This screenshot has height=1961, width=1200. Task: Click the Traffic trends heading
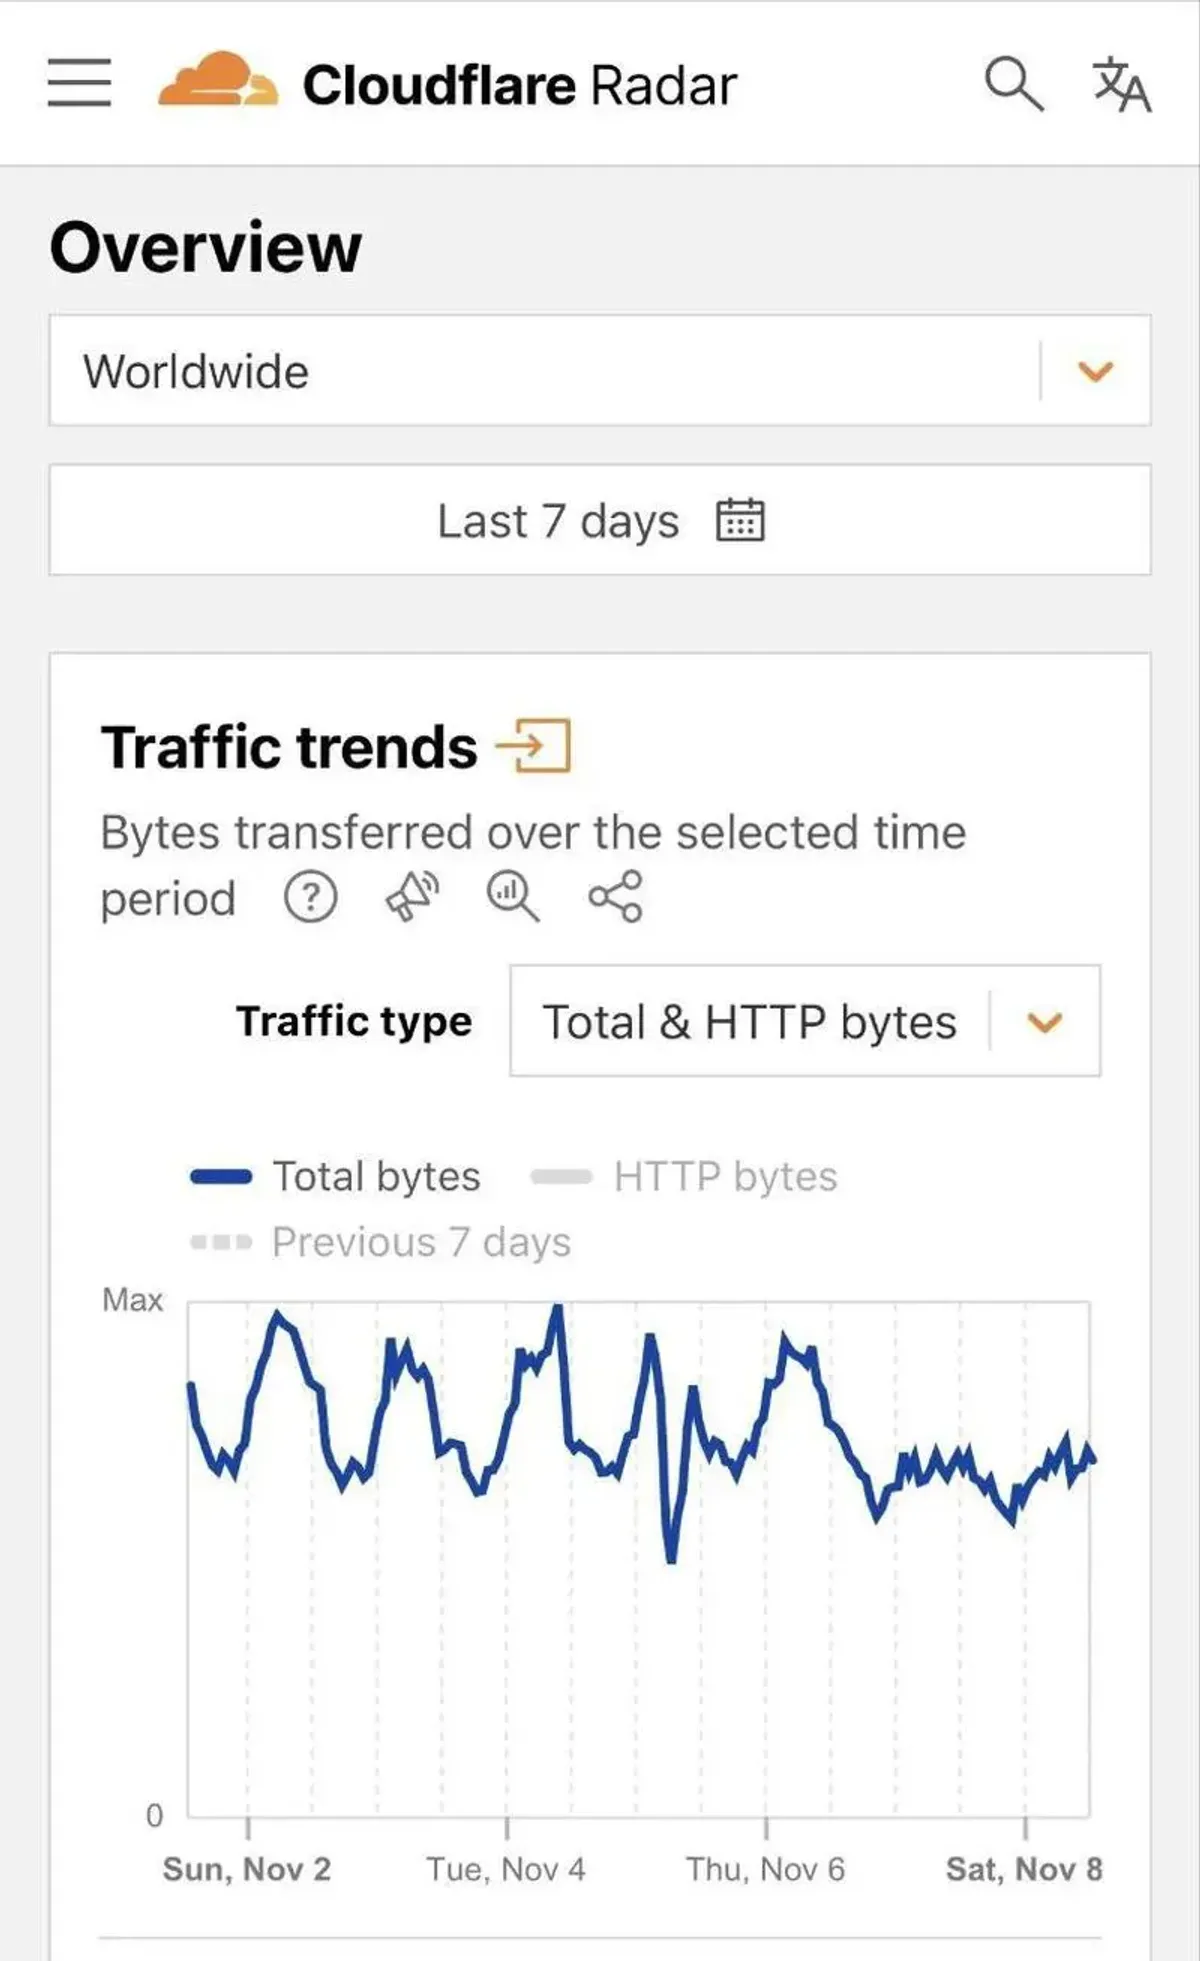click(289, 747)
